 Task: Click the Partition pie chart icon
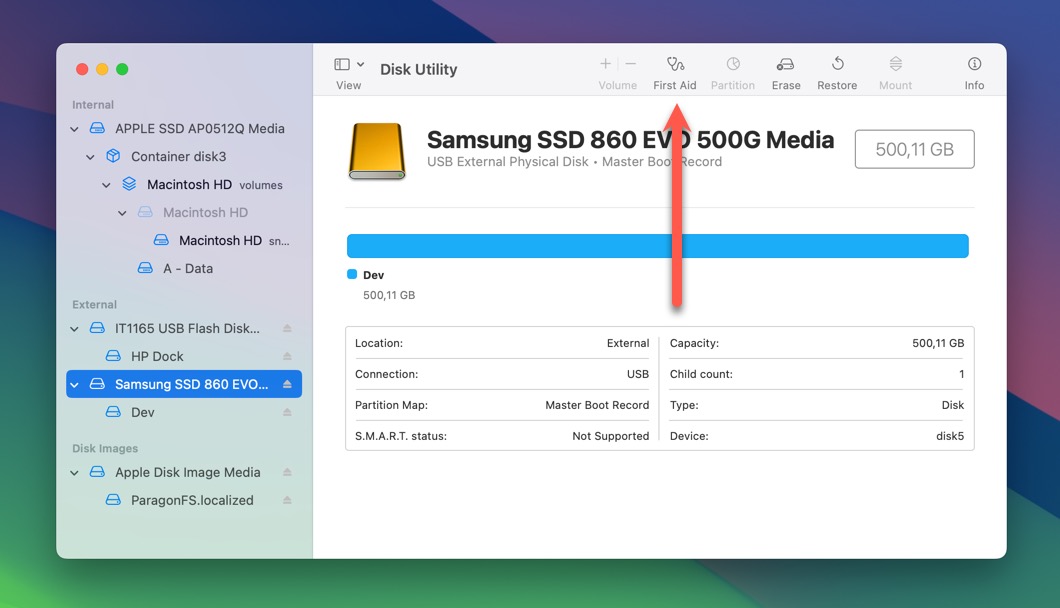click(x=733, y=64)
